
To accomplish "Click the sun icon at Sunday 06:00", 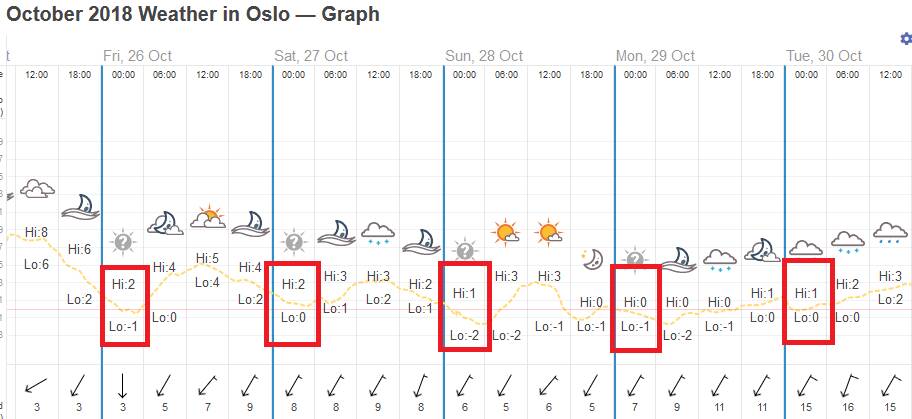I will (x=506, y=234).
